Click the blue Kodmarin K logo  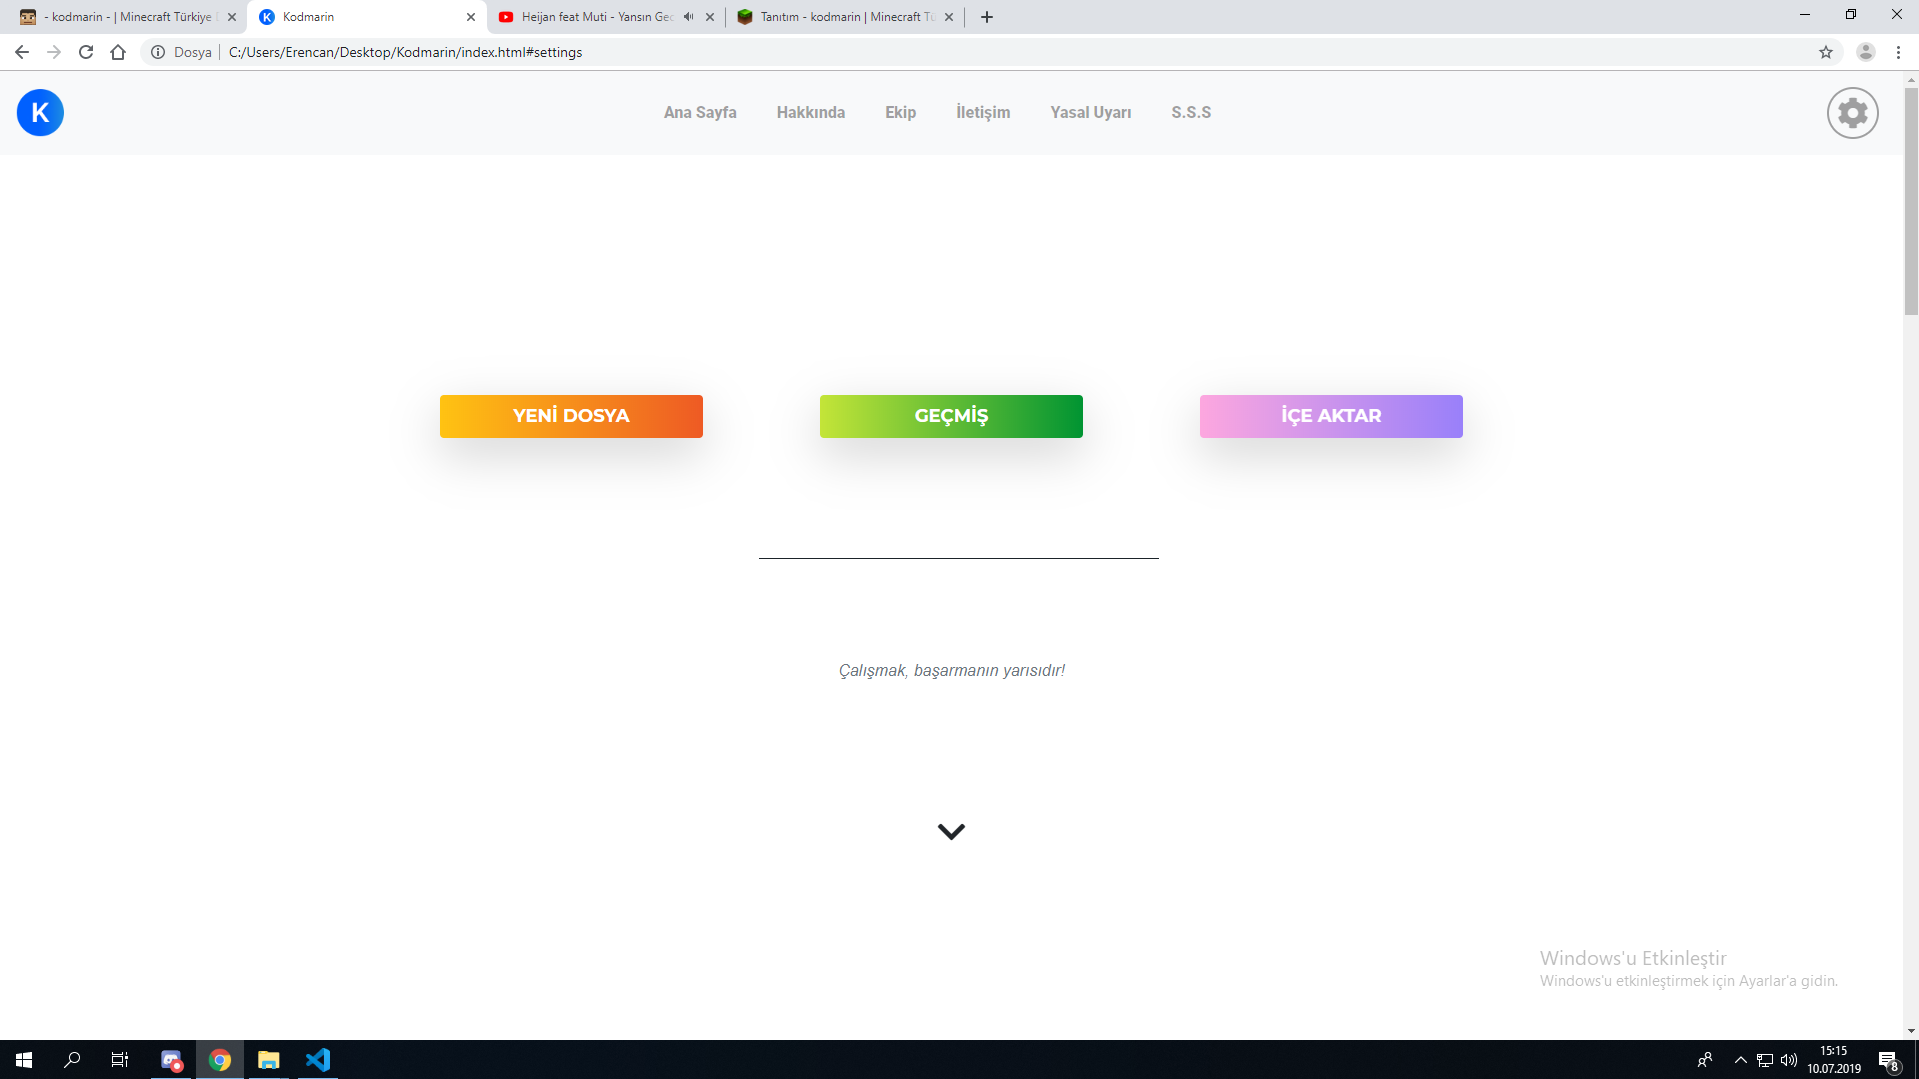[x=40, y=113]
